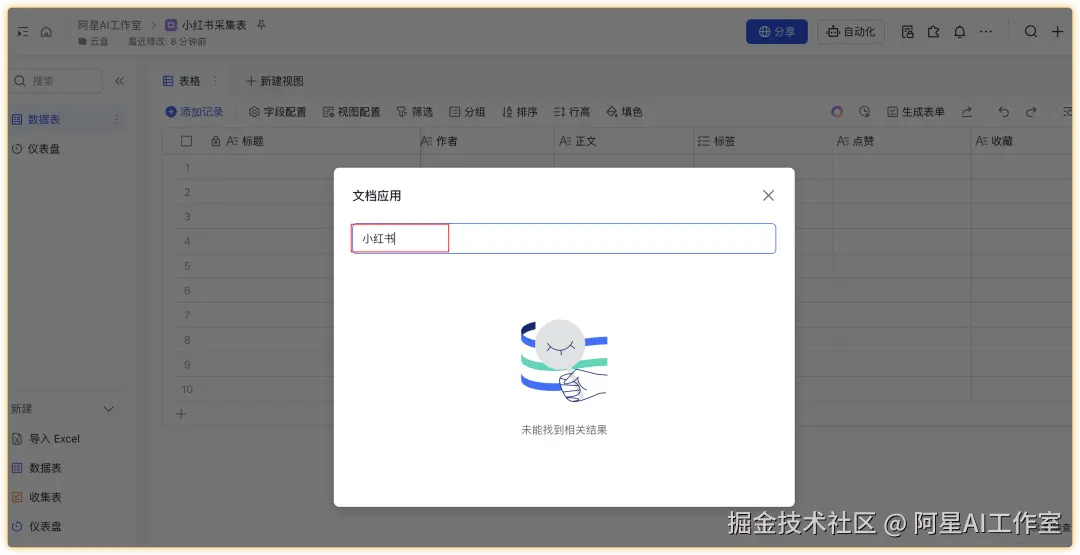This screenshot has height=555, width=1080.
Task: Tick the select-all checkbox in header
Action: 186,141
